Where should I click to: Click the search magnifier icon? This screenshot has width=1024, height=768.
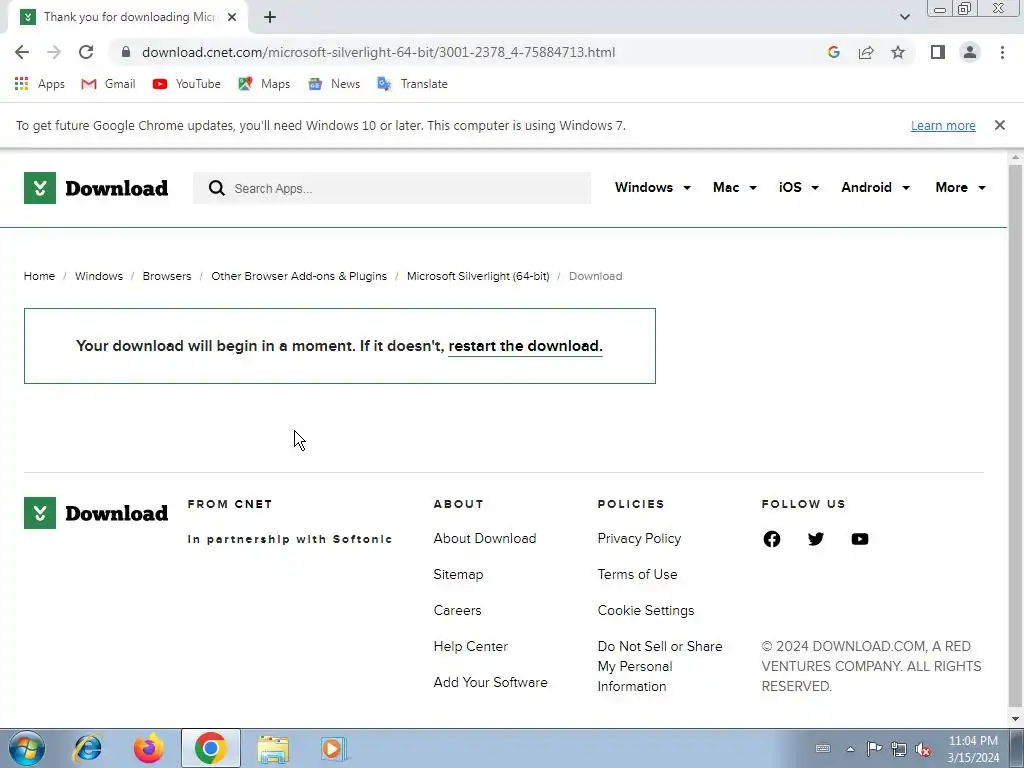click(216, 188)
